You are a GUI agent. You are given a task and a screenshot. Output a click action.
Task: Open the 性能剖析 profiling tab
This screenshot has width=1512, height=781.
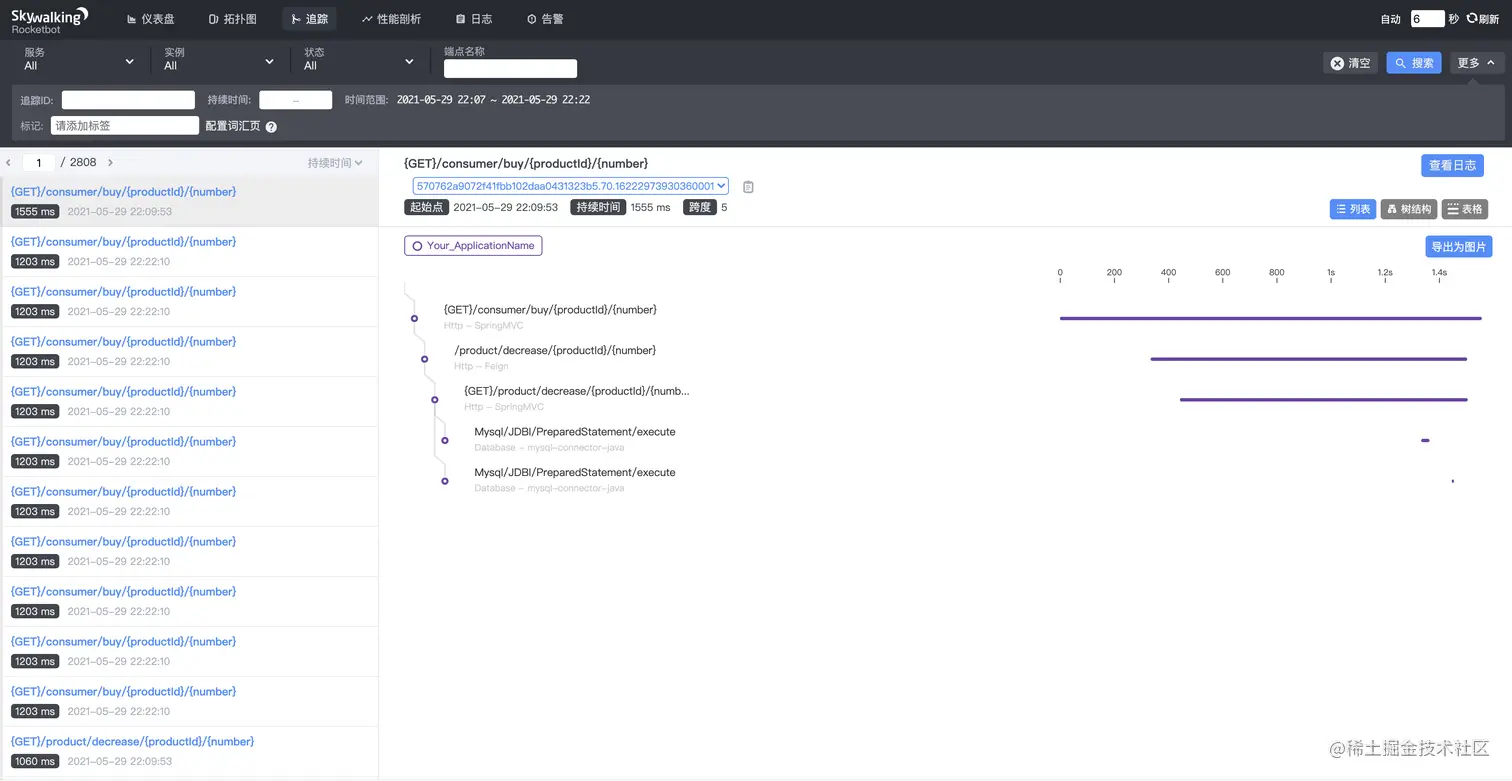click(x=391, y=19)
